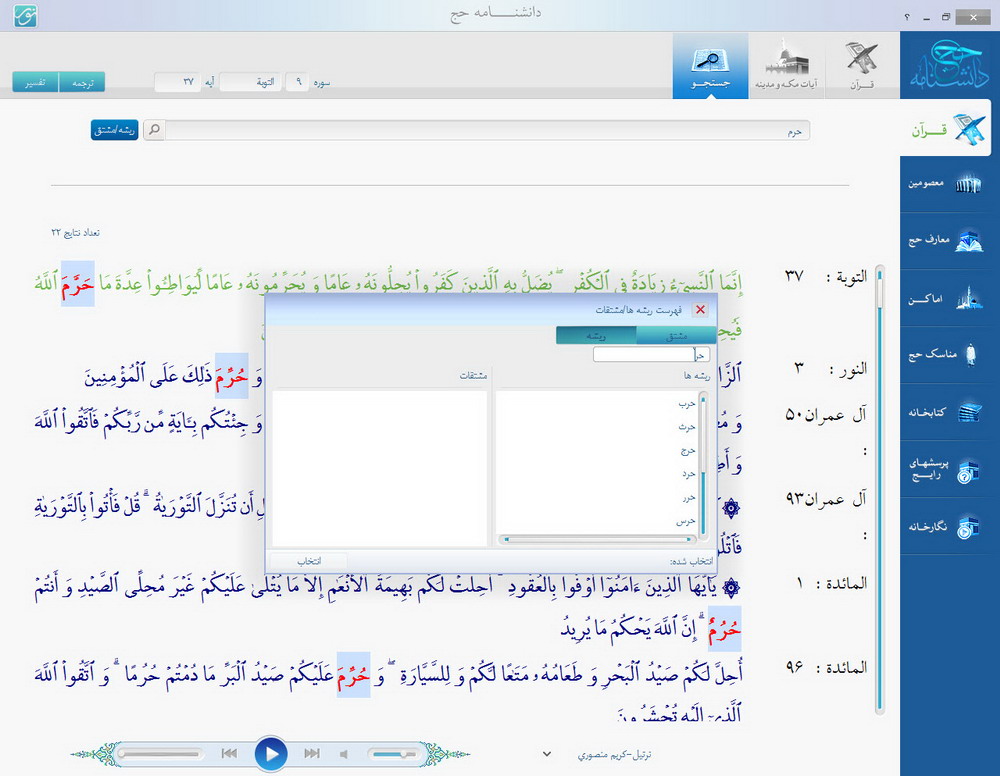Skip to next verse in player
Viewport: 1000px width, 776px height.
tap(312, 754)
